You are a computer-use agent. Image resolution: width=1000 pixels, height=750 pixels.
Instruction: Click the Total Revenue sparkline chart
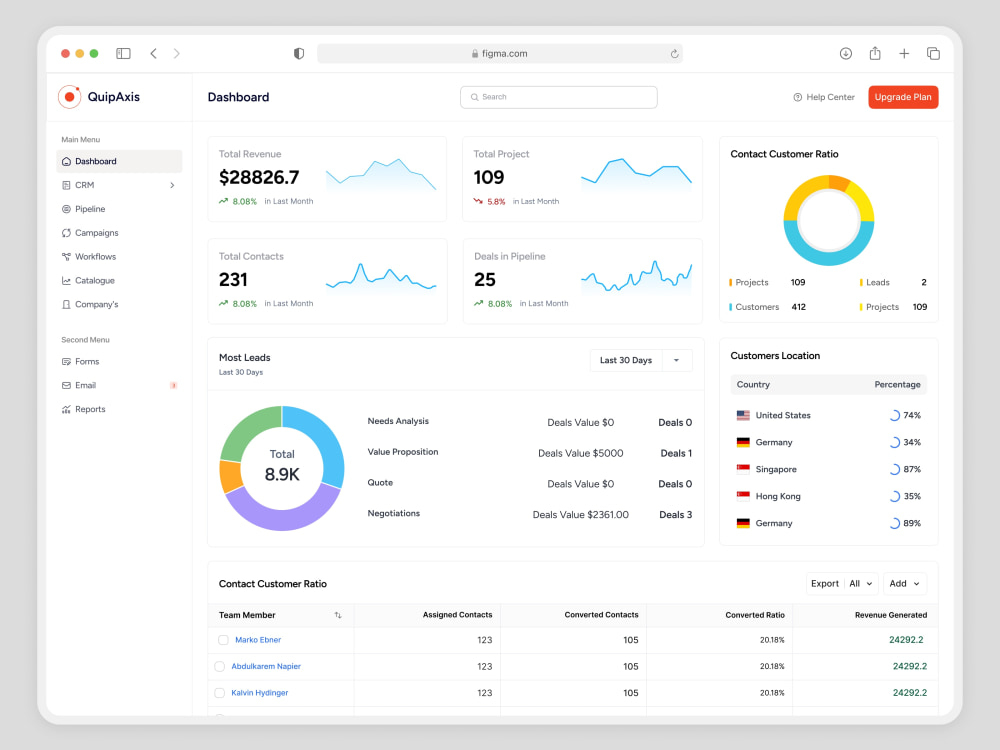coord(381,175)
